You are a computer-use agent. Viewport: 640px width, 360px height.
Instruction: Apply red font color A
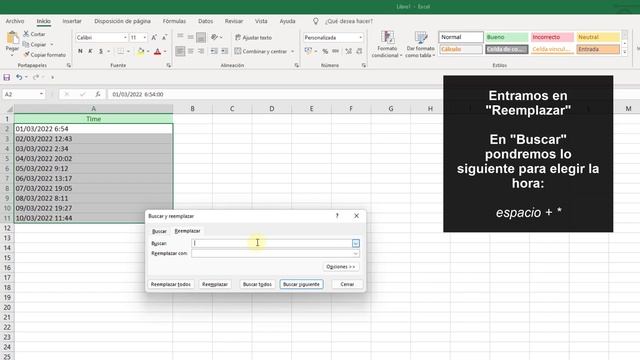(x=158, y=51)
